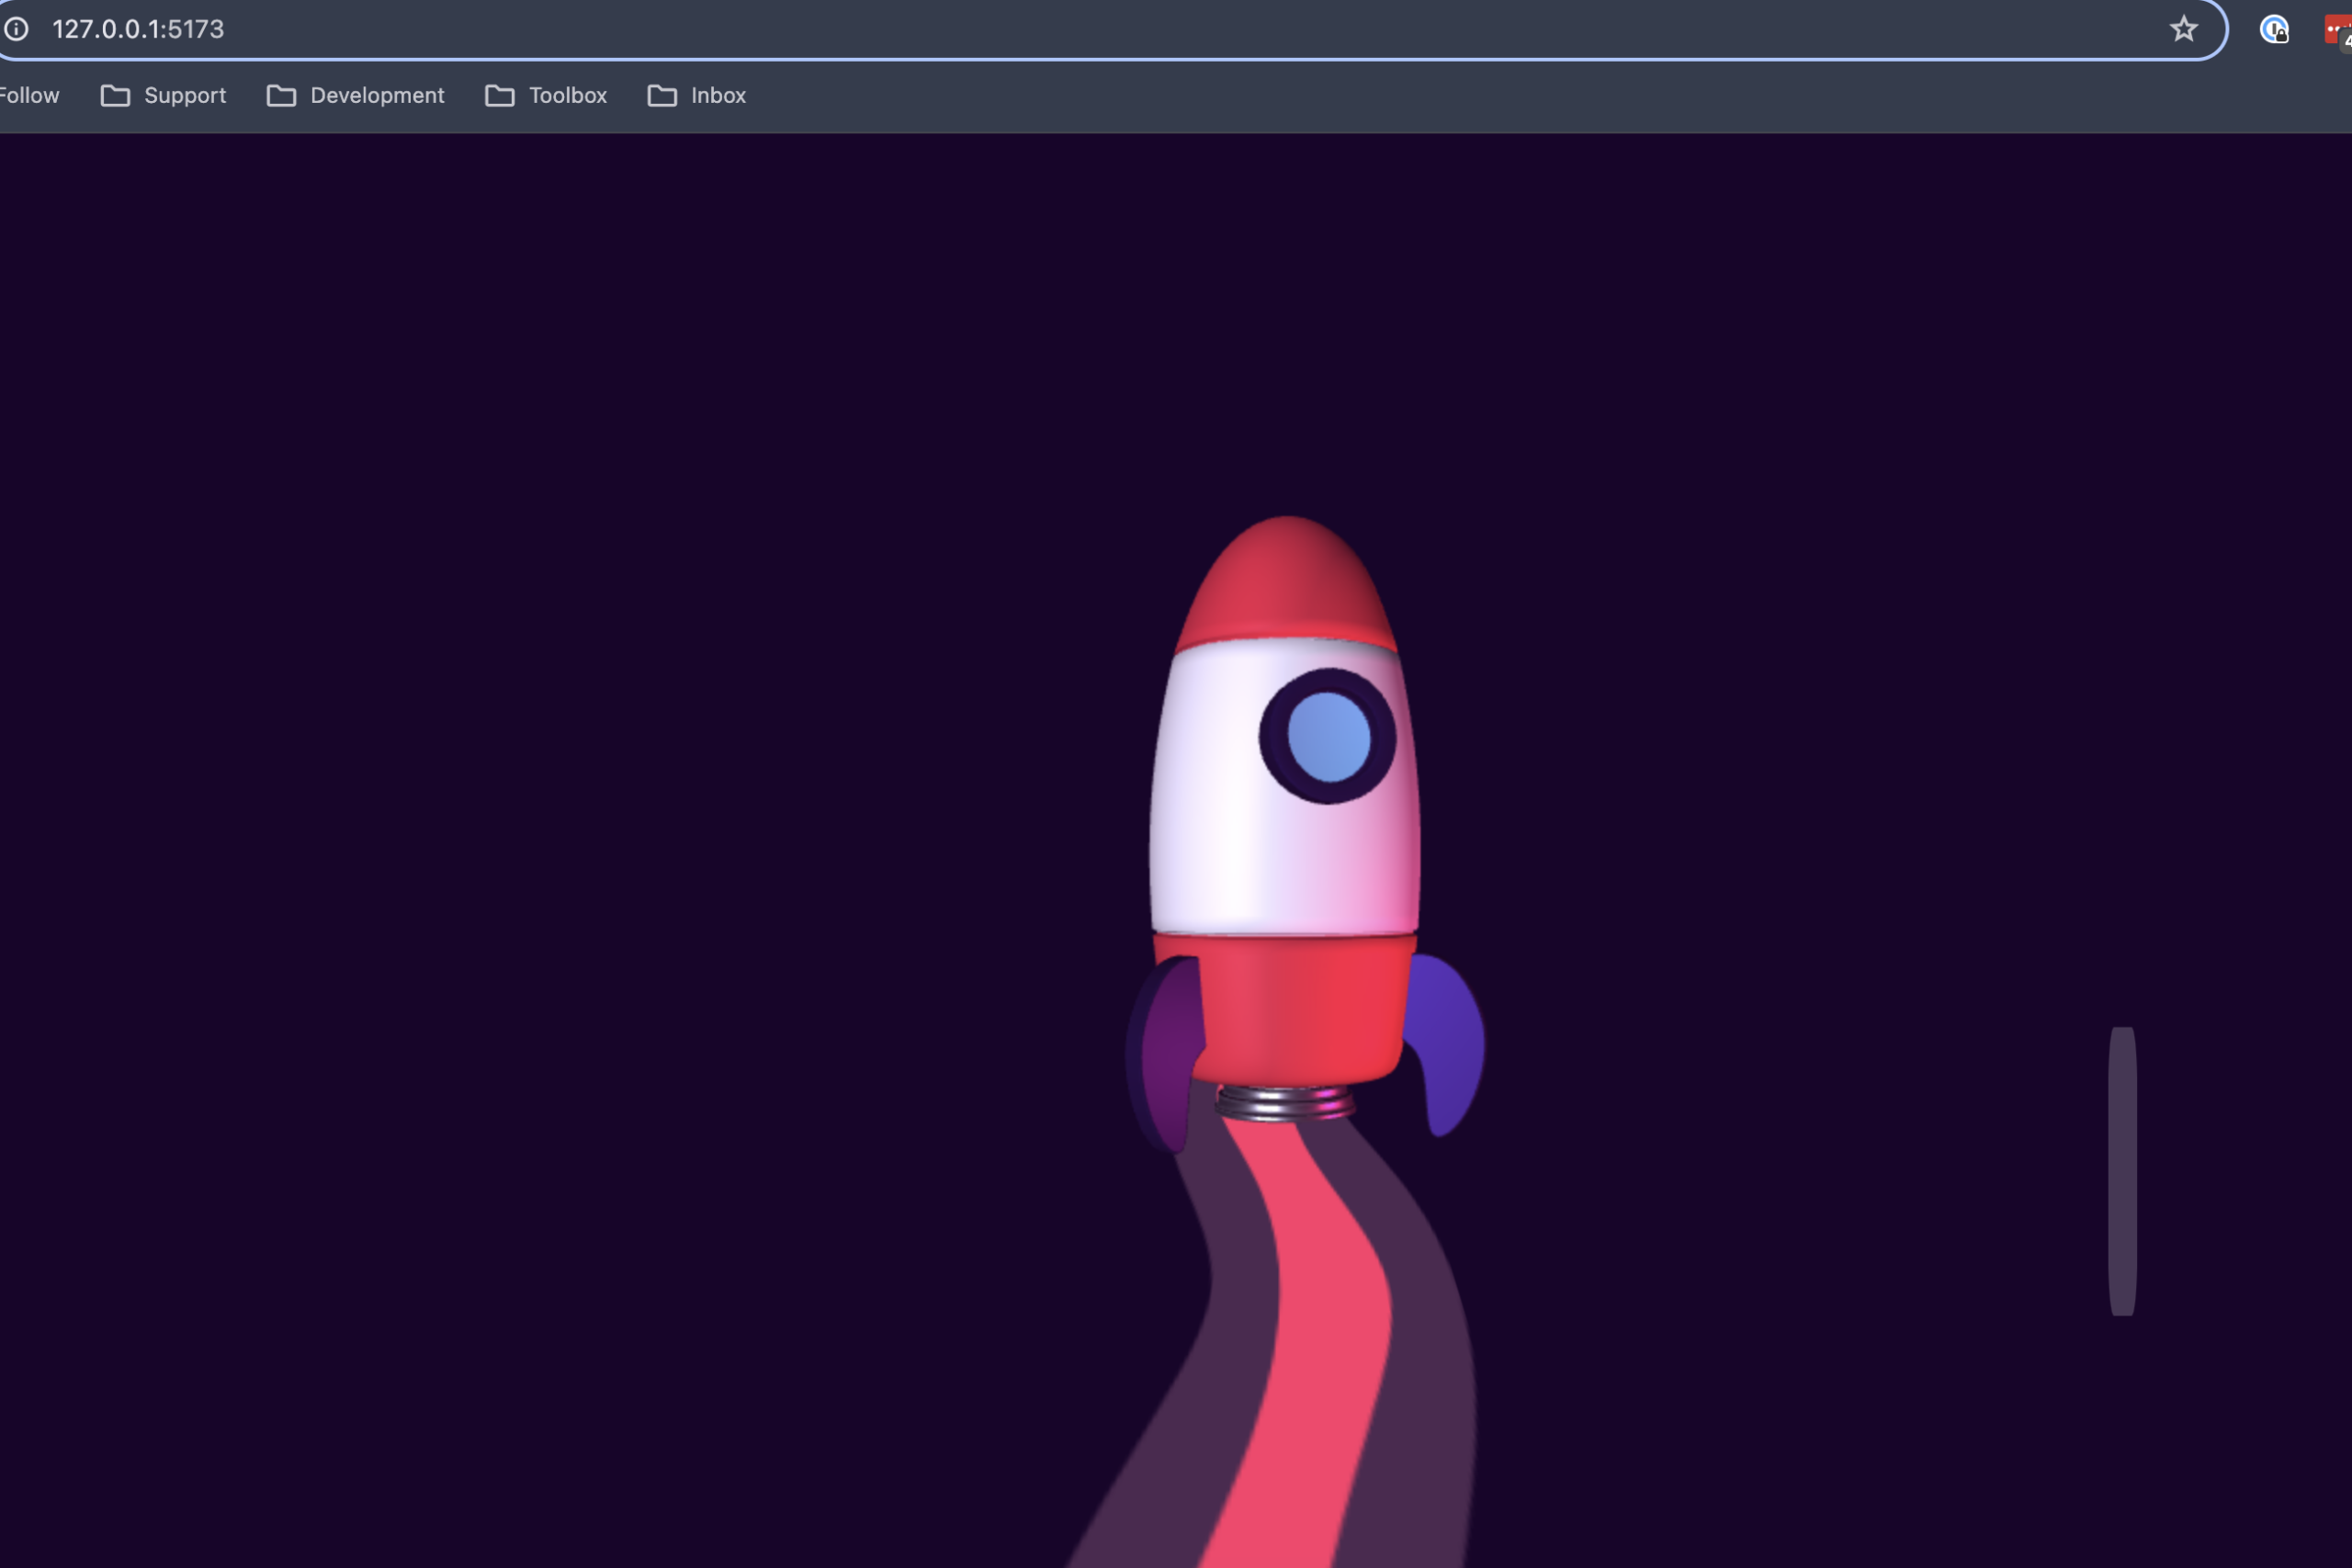Expand the Development bookmarks folder label

377,96
